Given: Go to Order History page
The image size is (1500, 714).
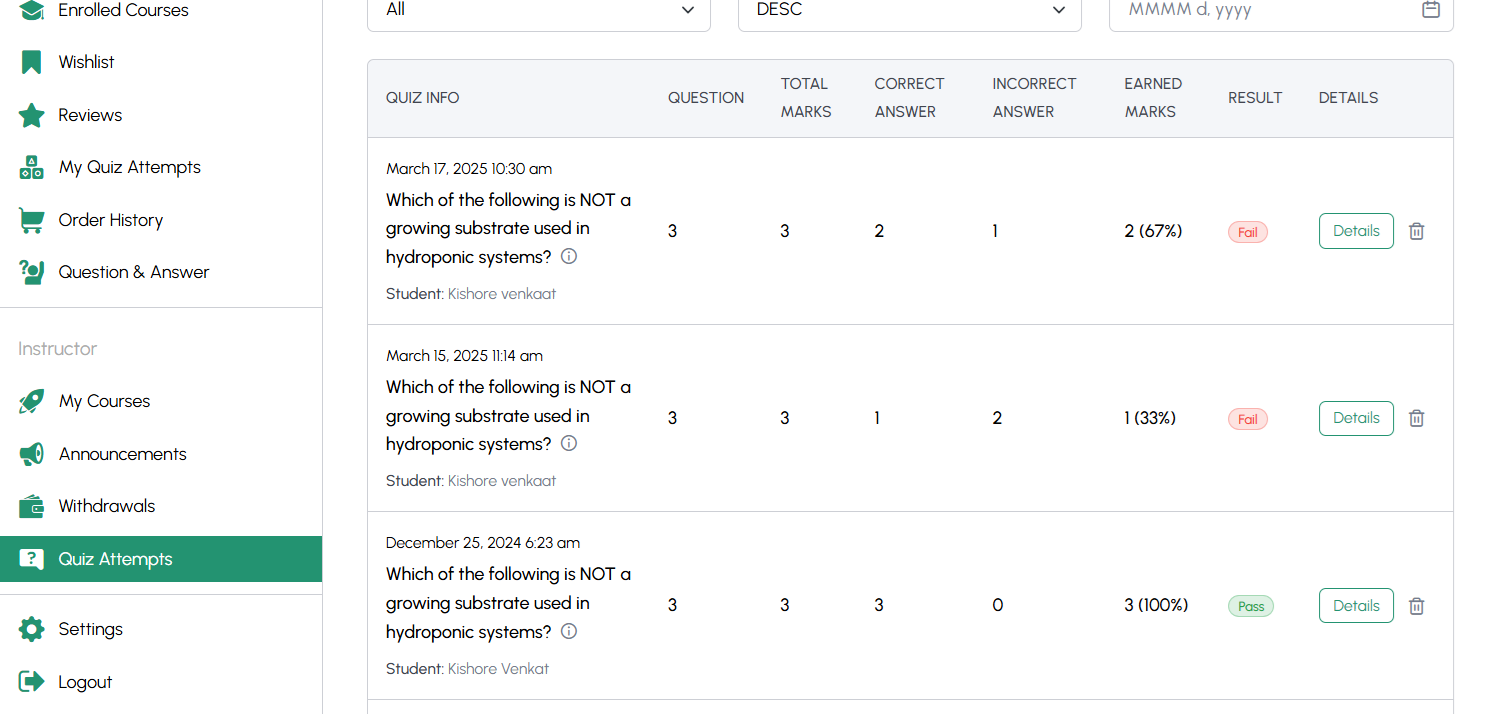Looking at the screenshot, I should click(x=110, y=220).
